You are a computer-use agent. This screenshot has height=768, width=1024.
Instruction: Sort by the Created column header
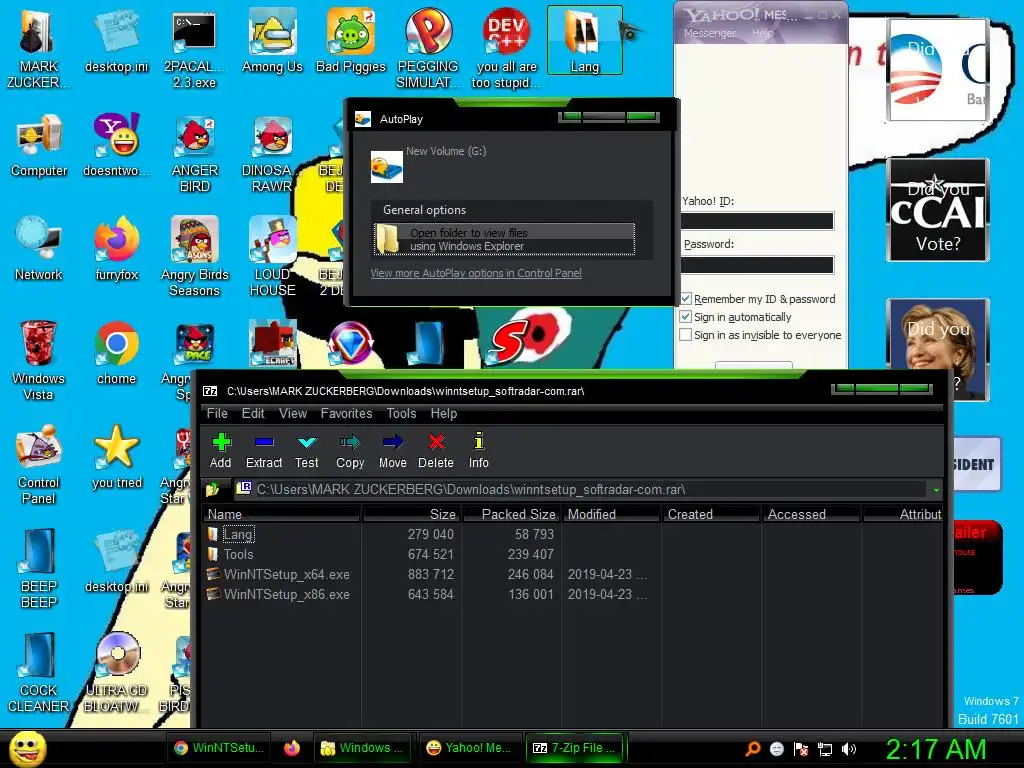pyautogui.click(x=711, y=514)
